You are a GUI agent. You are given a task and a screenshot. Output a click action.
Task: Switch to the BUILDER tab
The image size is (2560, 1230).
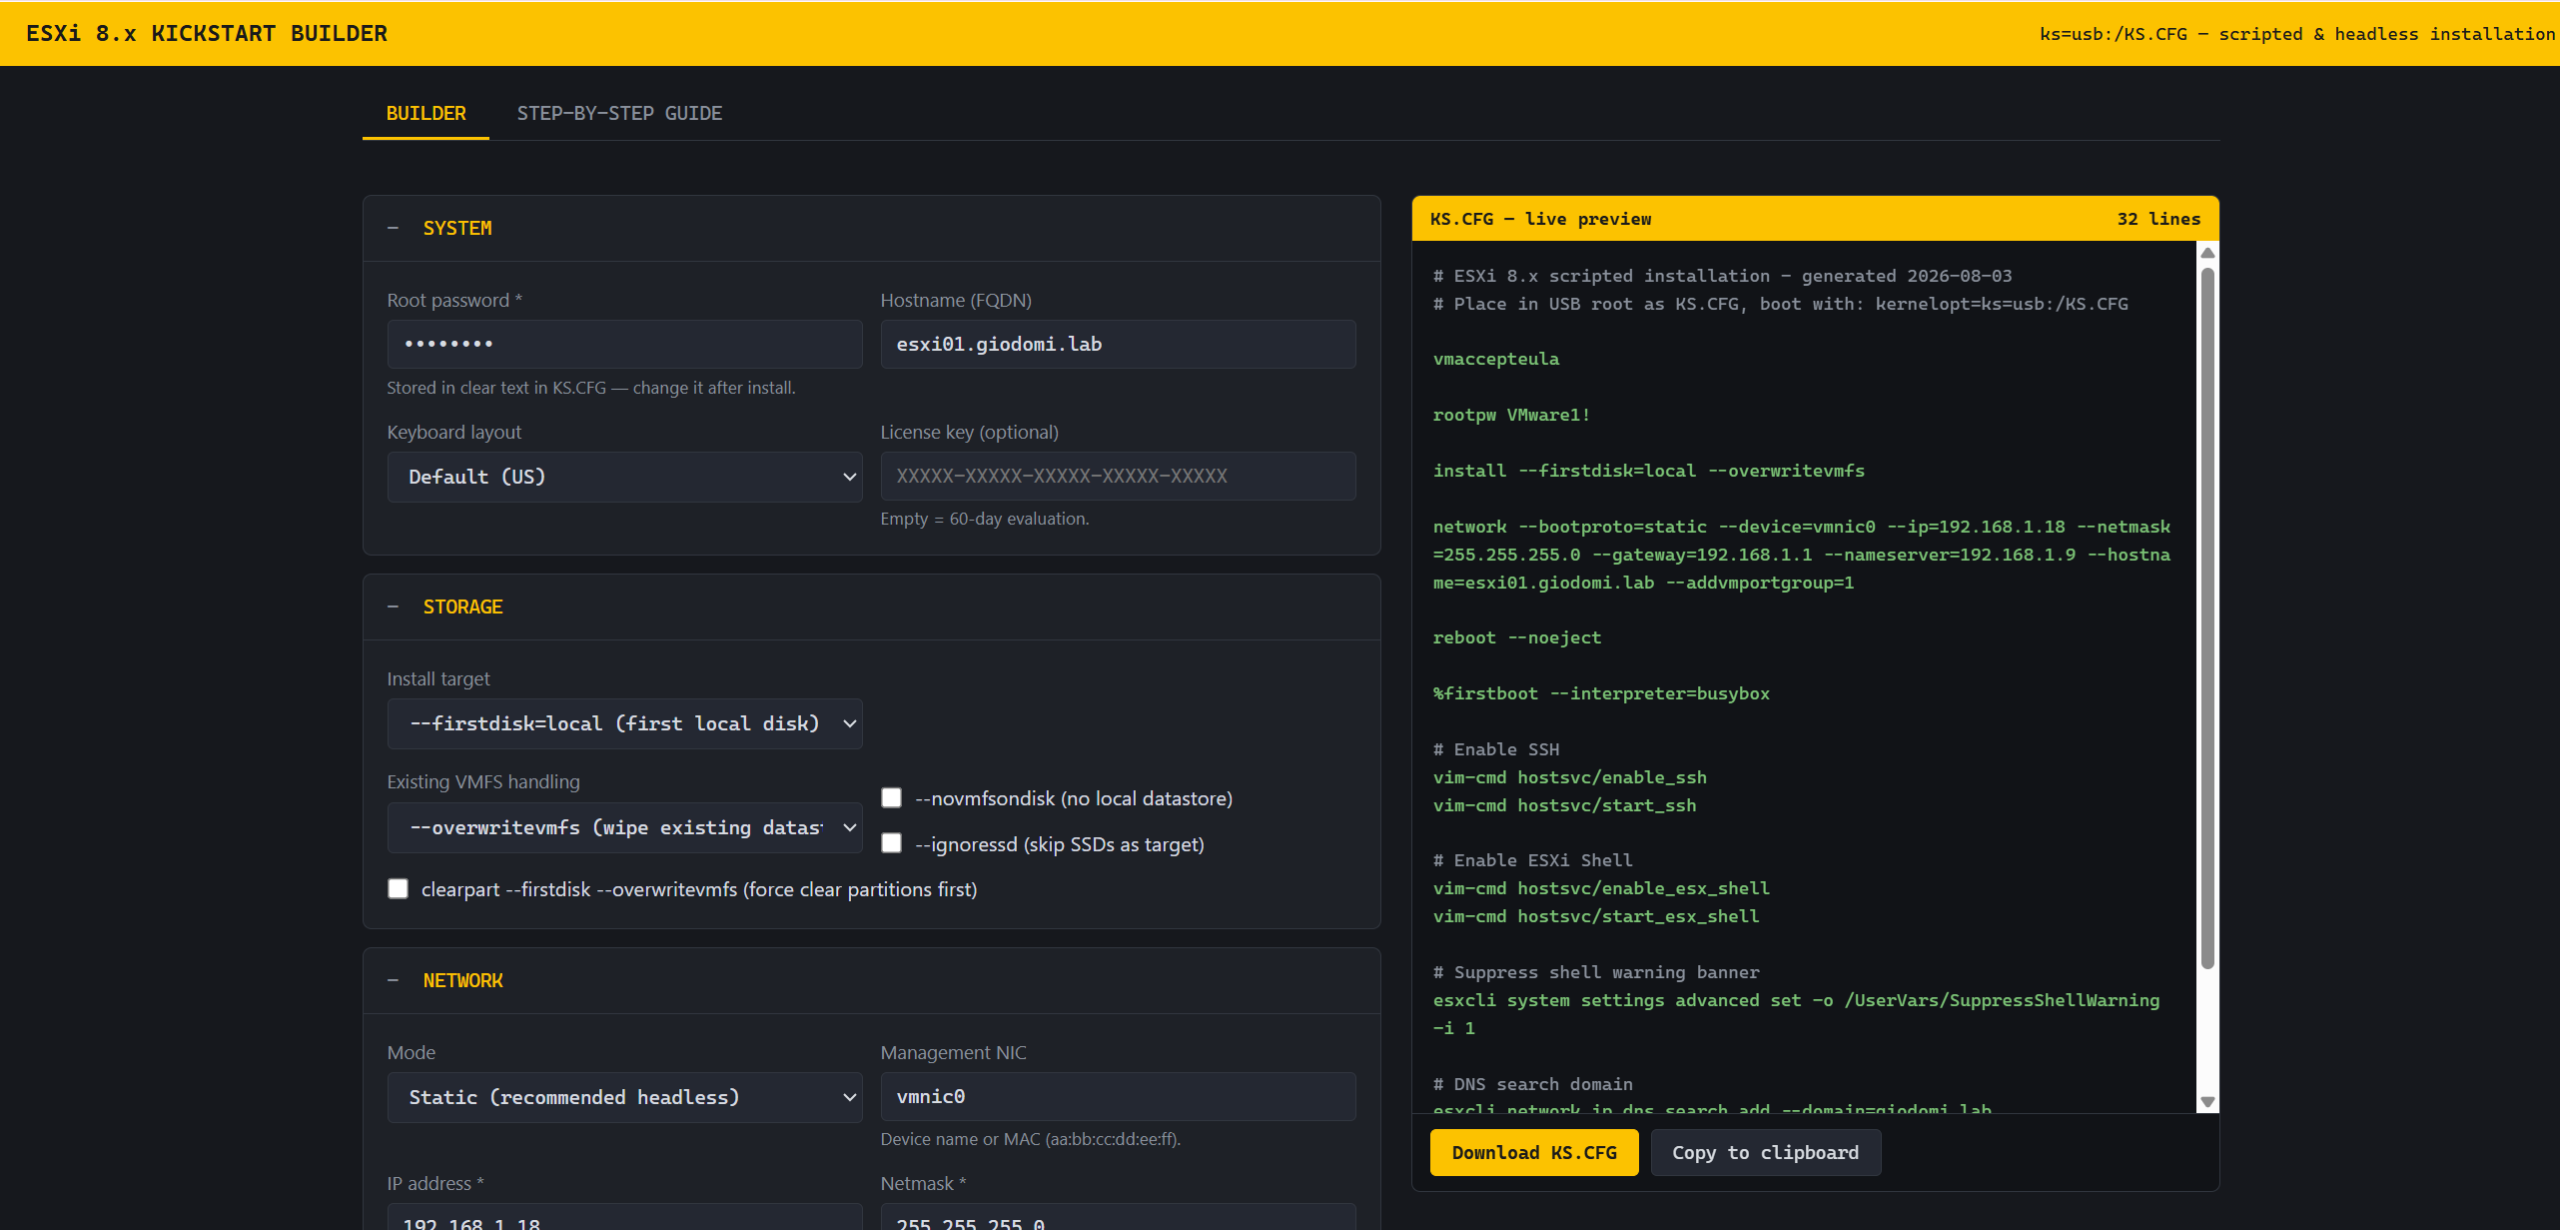click(426, 113)
